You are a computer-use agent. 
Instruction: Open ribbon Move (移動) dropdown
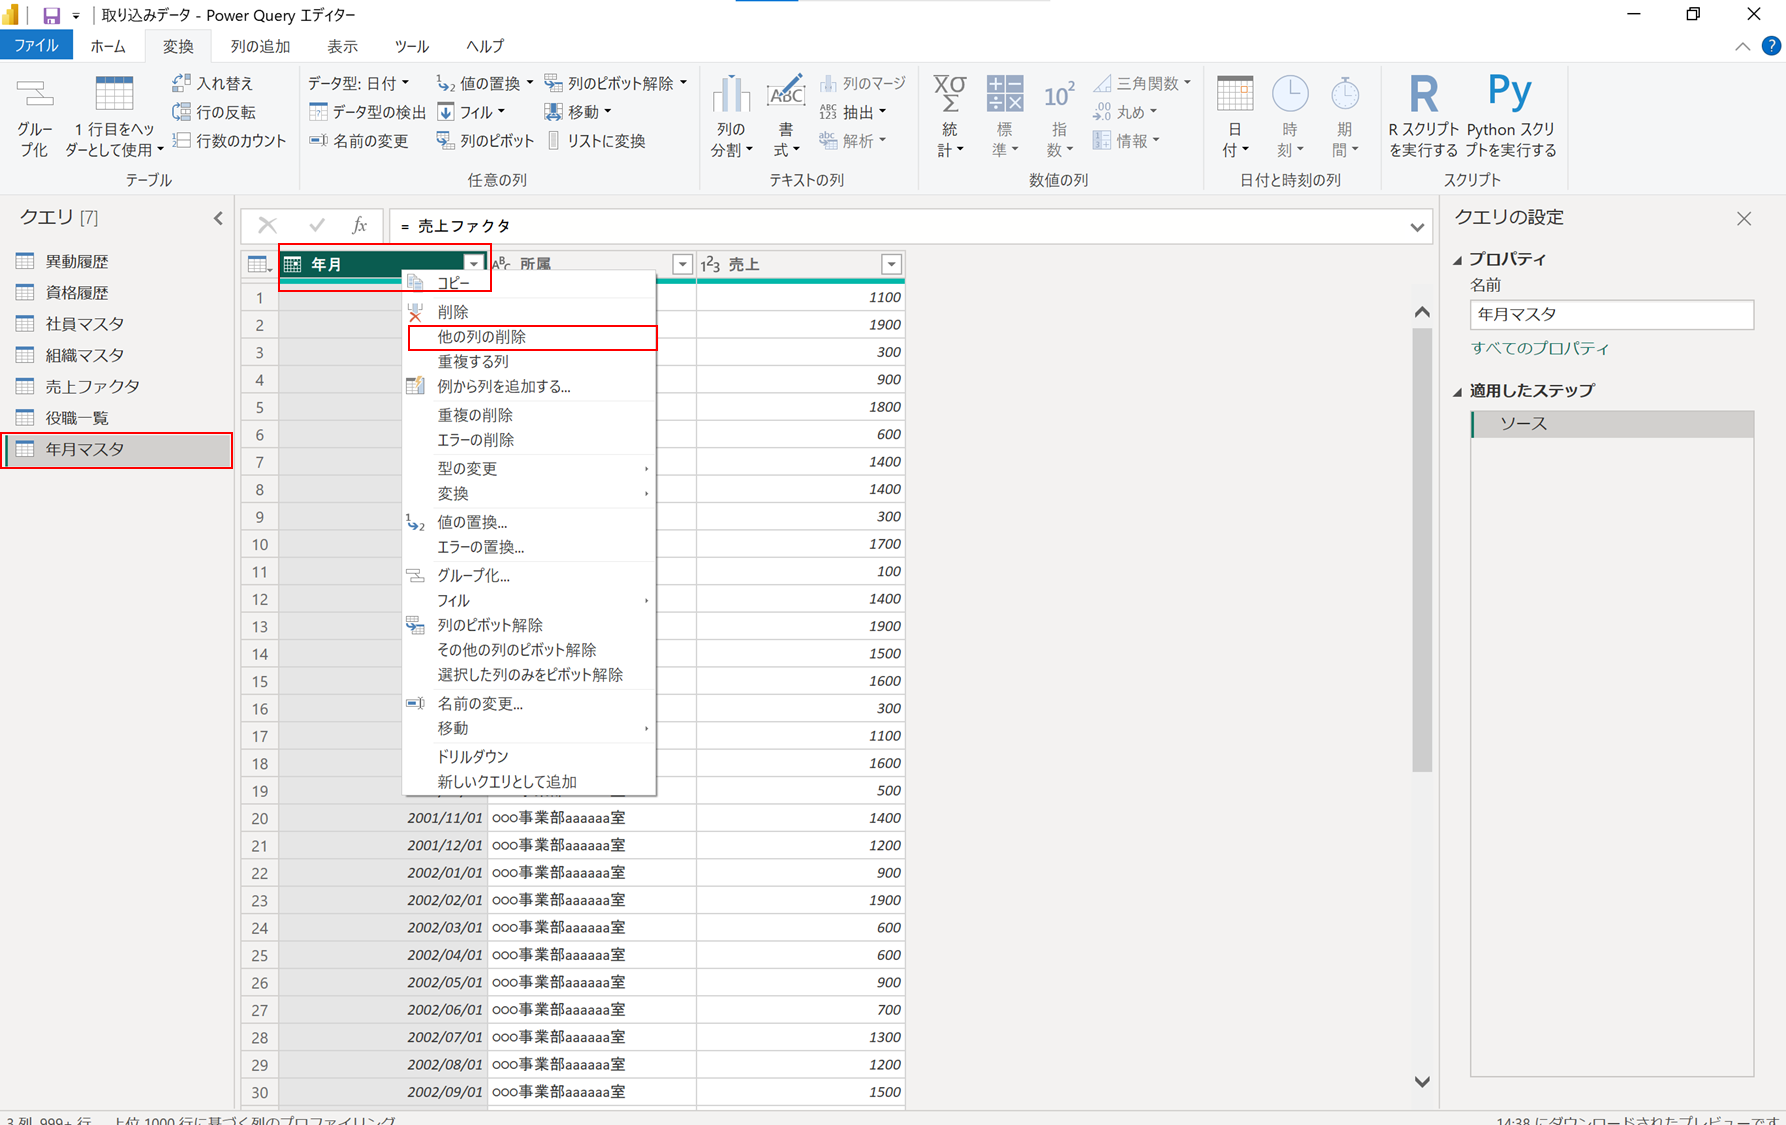pos(578,112)
